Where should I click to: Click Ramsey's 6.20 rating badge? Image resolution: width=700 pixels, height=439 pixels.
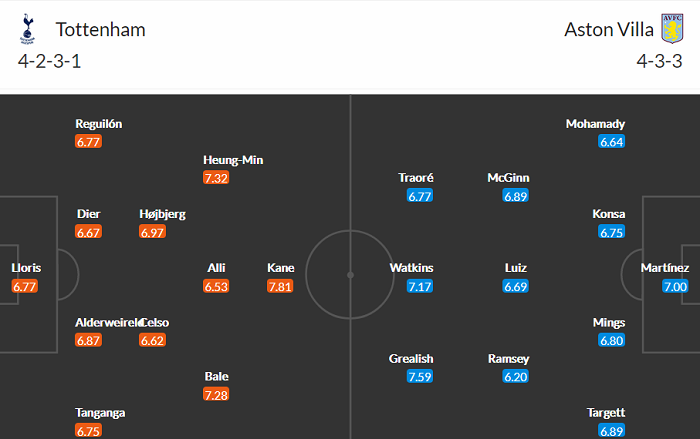tap(516, 377)
